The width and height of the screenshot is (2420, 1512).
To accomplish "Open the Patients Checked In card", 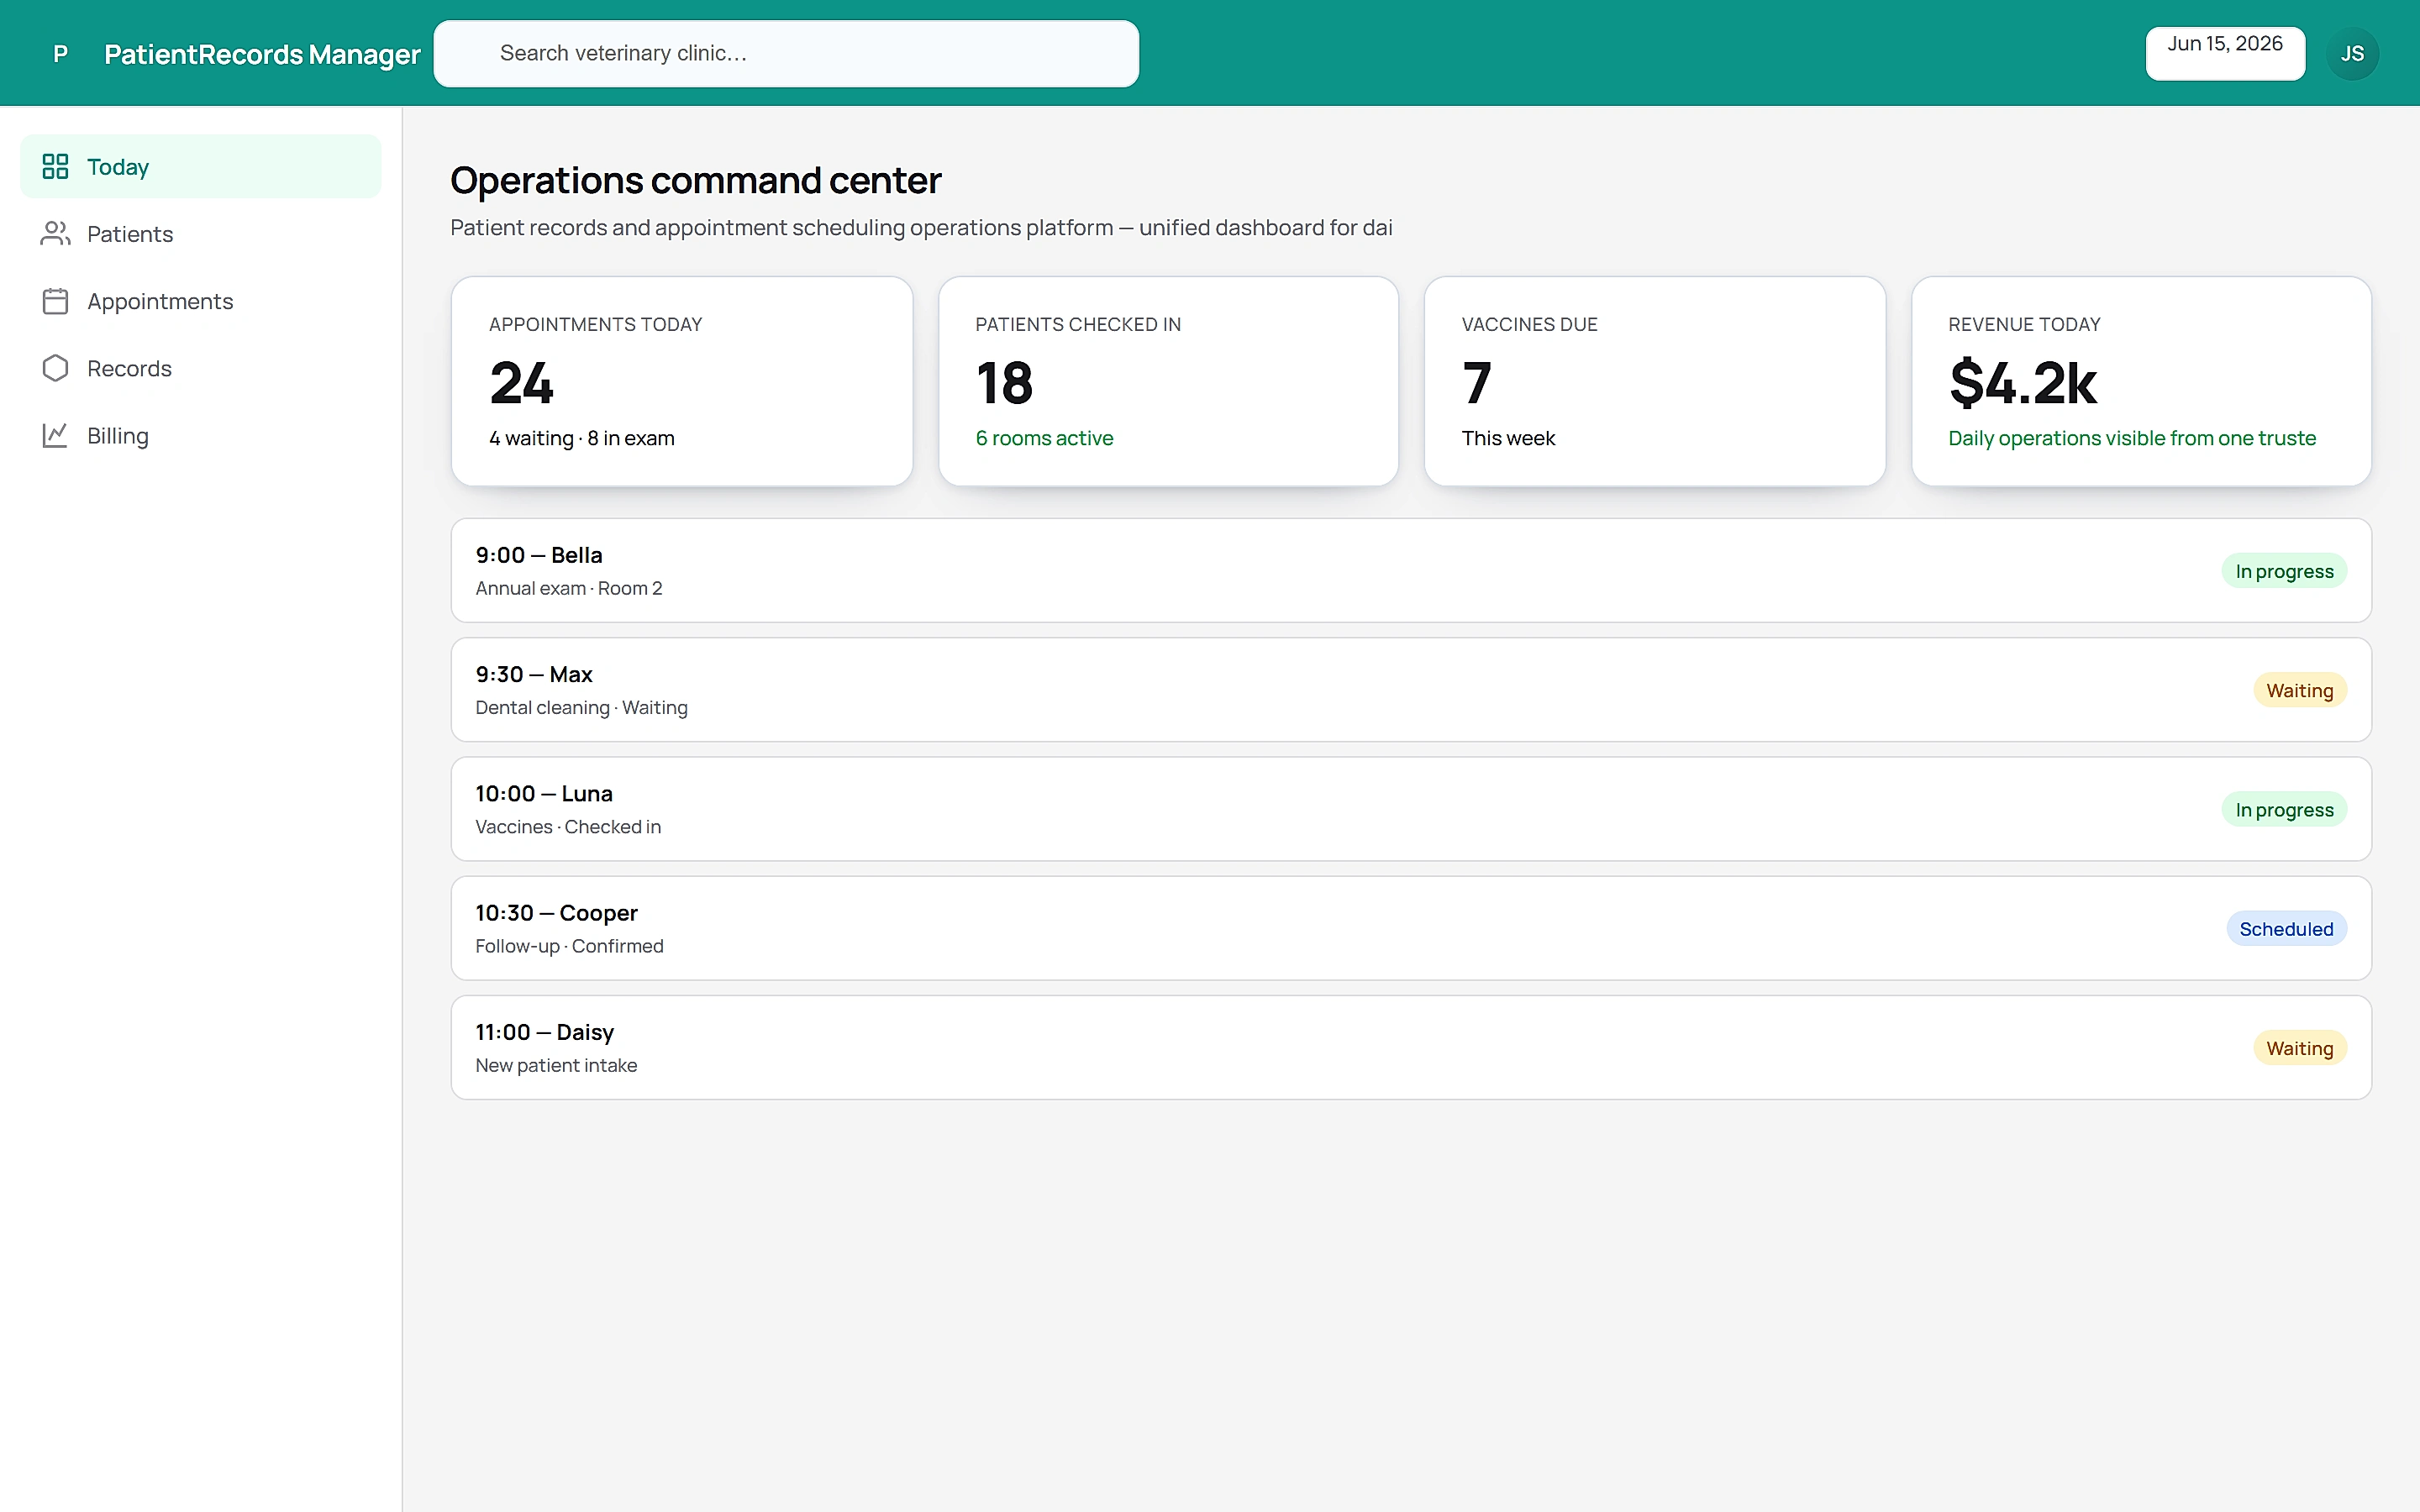I will 1168,381.
